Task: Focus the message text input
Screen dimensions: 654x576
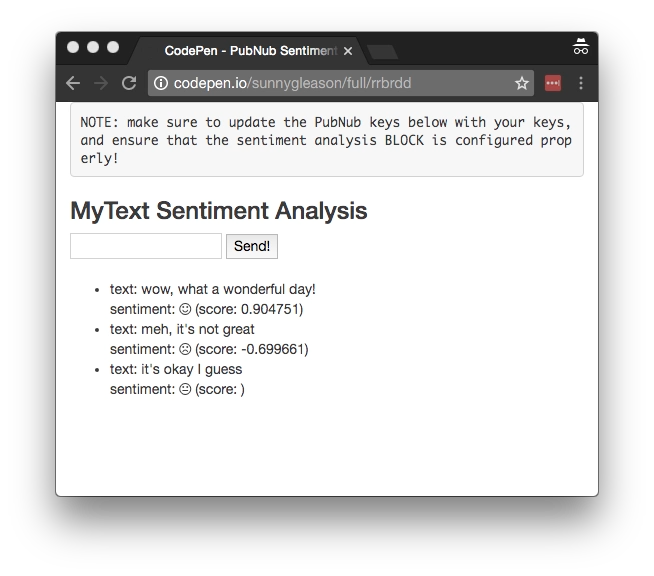Action: pyautogui.click(x=146, y=246)
